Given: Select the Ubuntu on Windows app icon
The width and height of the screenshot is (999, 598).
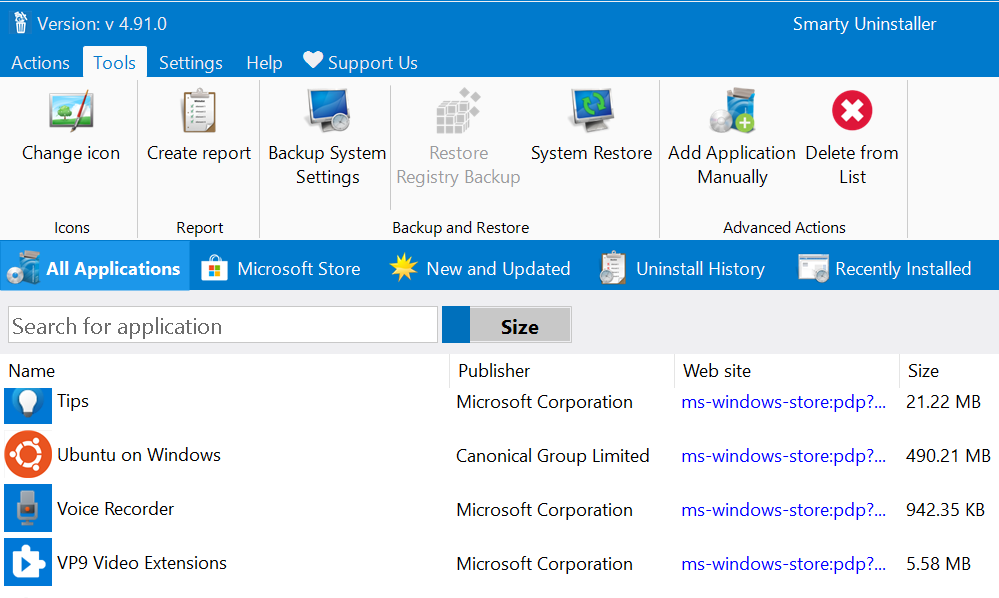Looking at the screenshot, I should tap(27, 455).
